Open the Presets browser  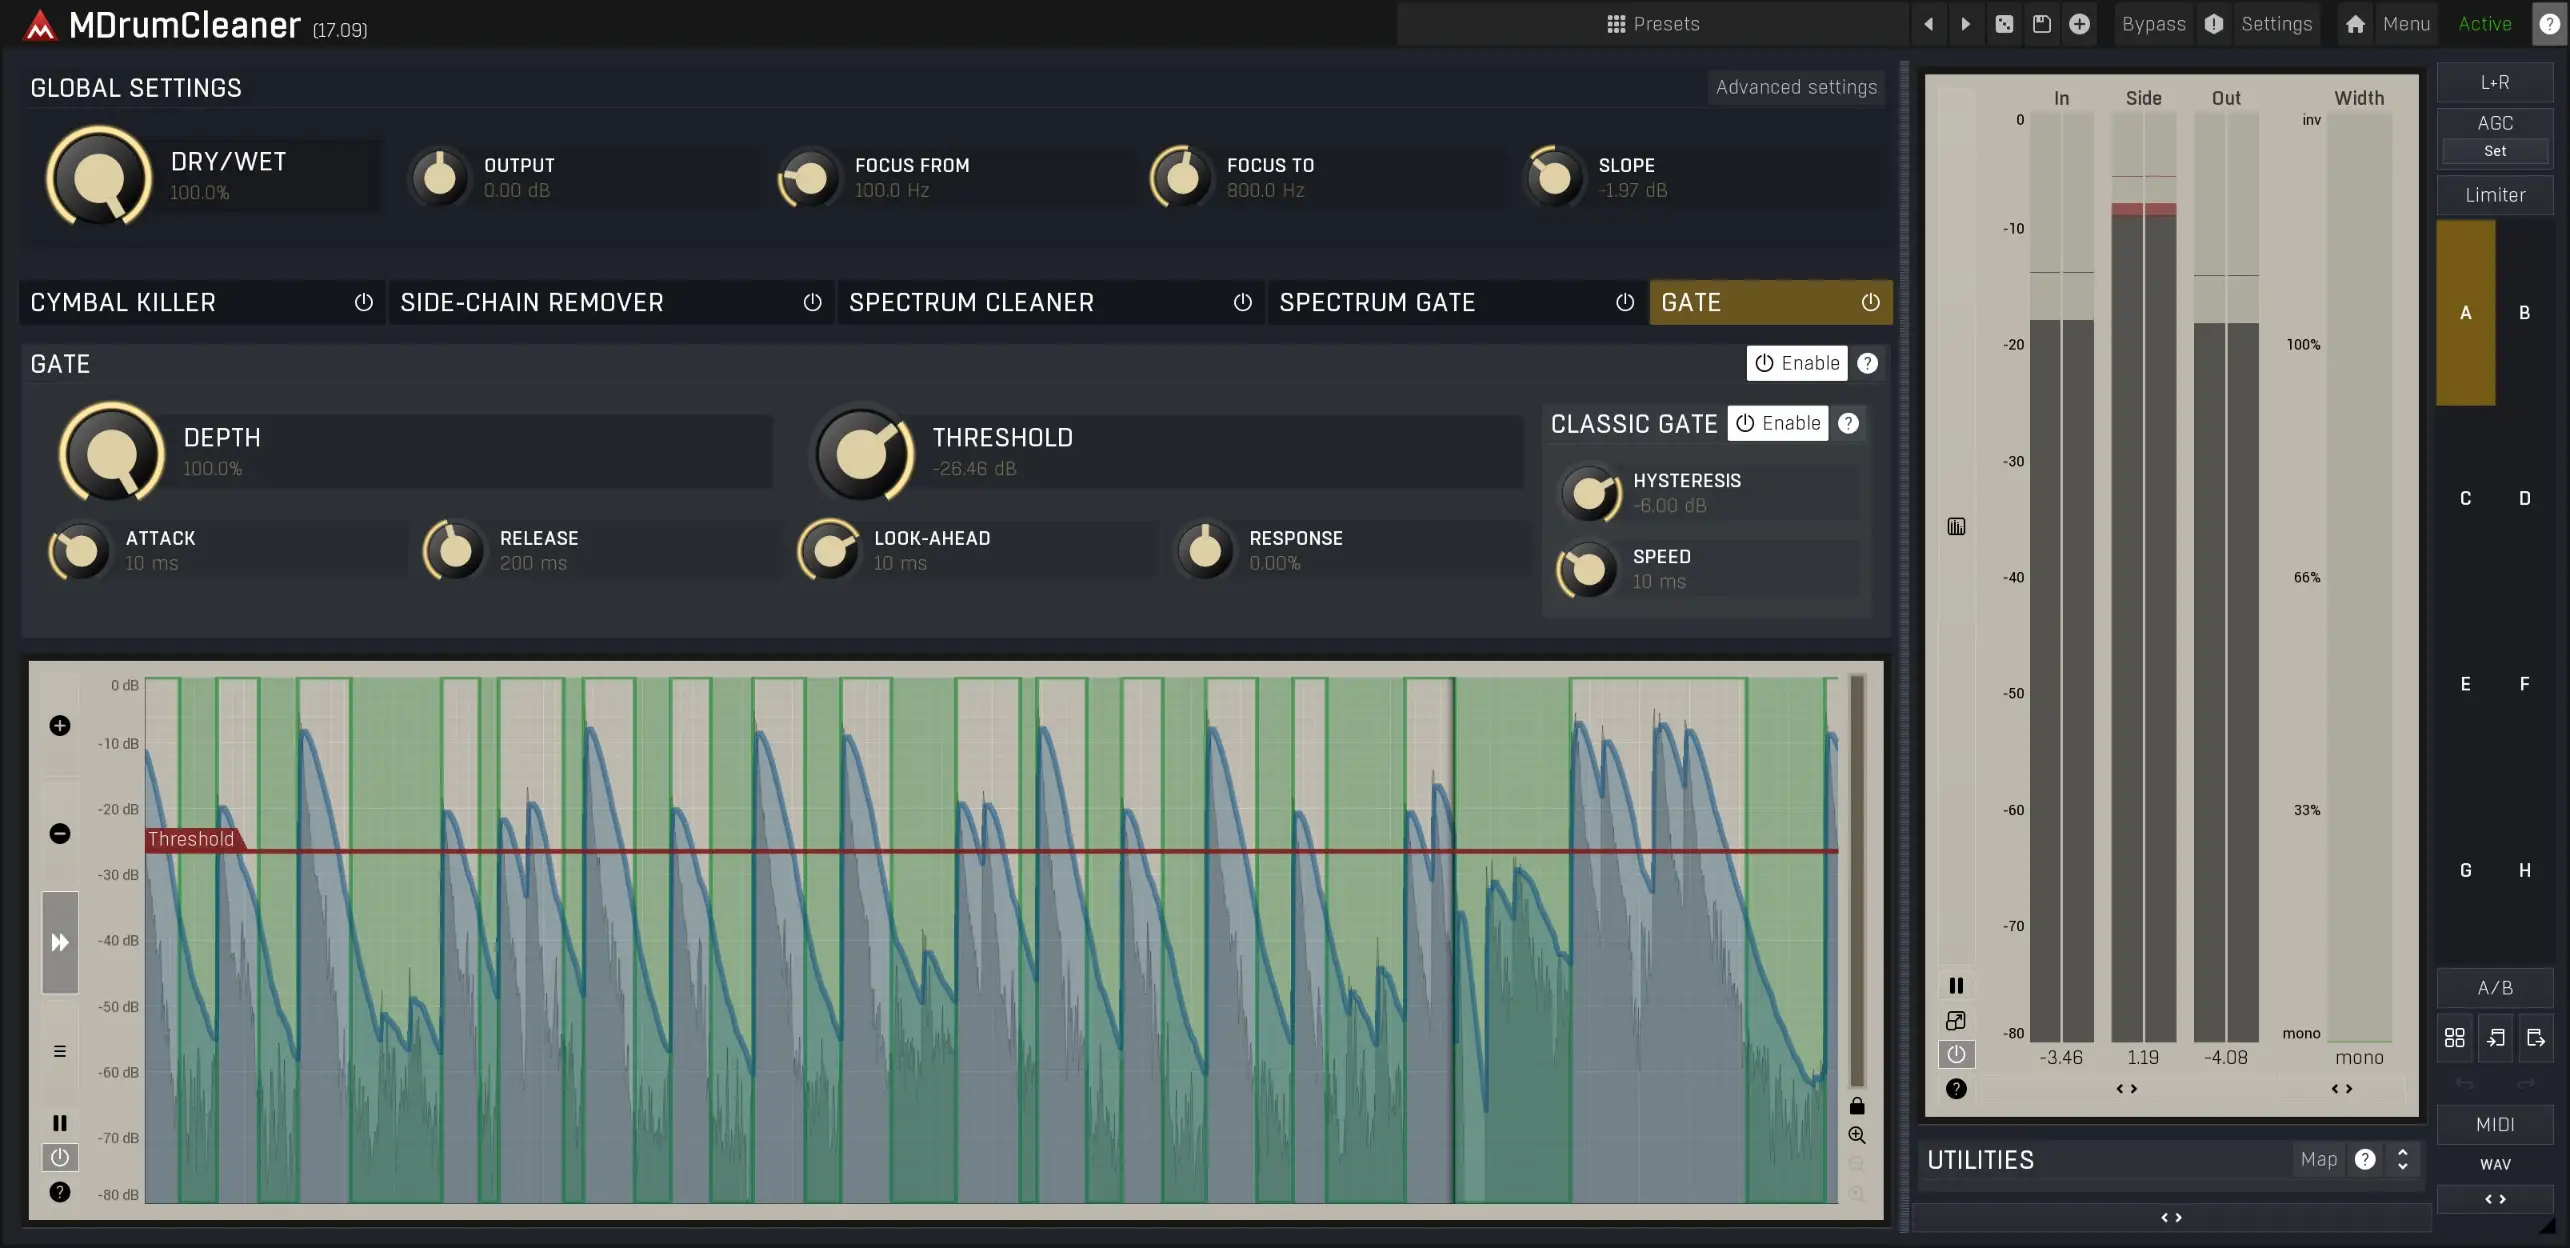(1652, 24)
